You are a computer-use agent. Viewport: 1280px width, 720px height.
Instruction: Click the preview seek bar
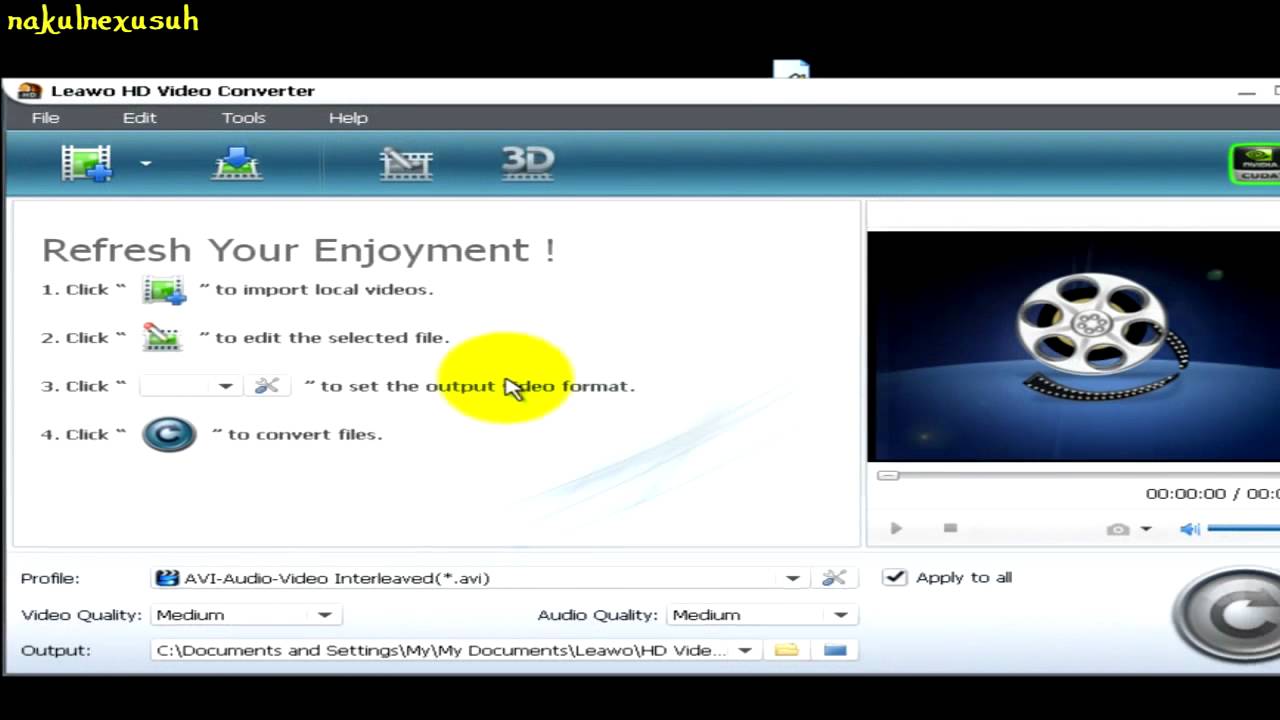[1078, 475]
